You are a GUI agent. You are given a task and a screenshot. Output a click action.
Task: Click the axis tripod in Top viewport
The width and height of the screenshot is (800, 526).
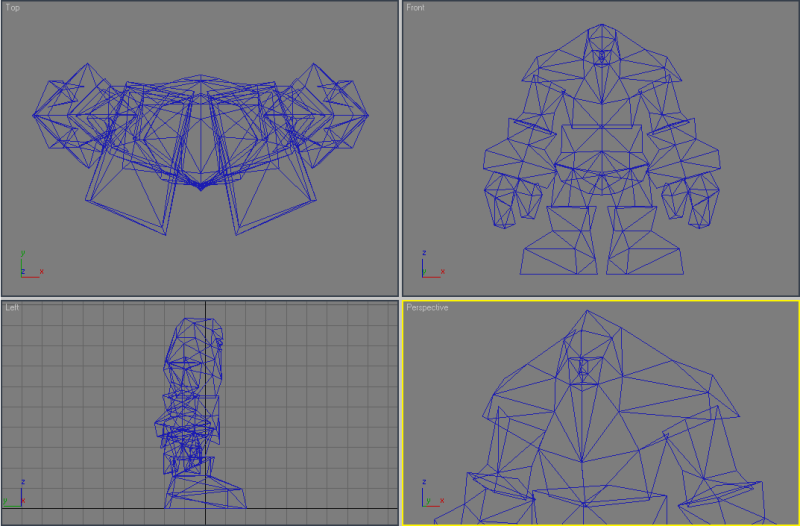[x=32, y=264]
